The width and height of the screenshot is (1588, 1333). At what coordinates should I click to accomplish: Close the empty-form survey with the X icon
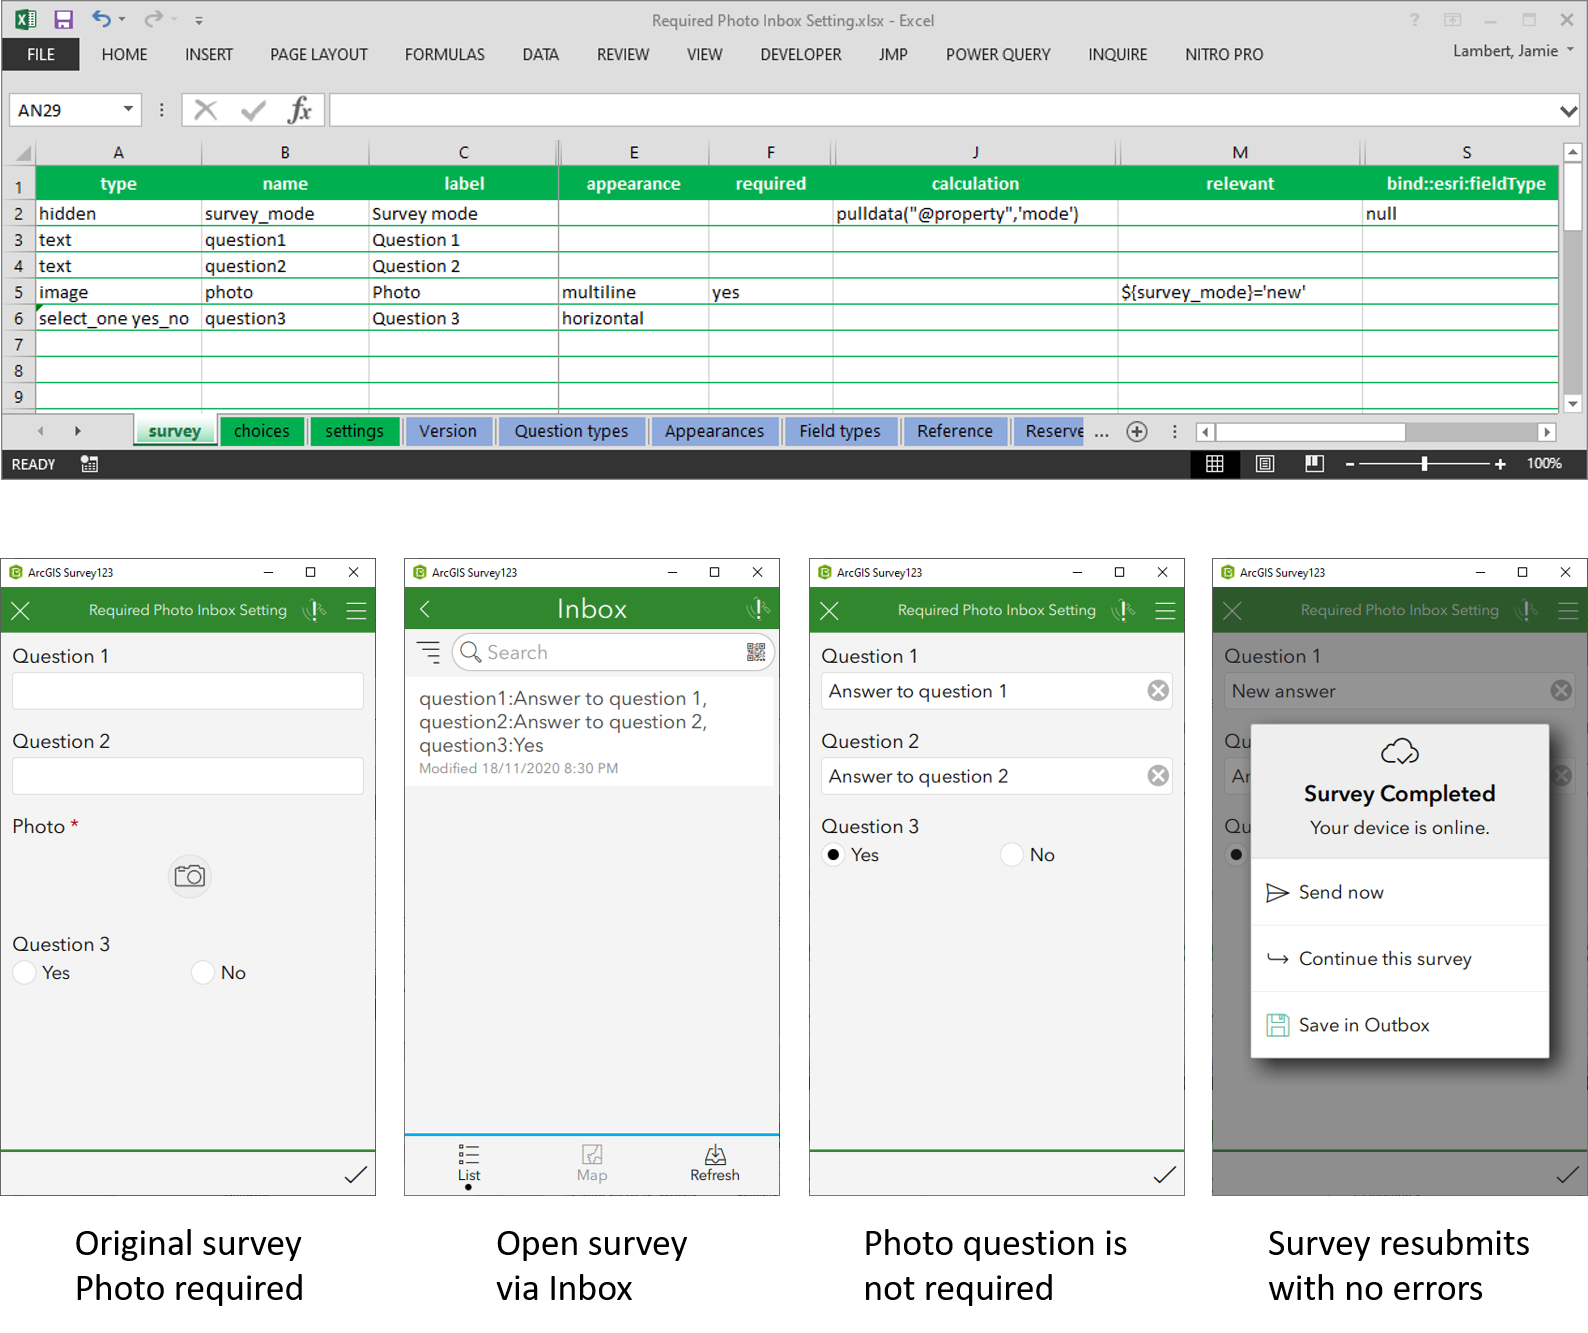[21, 611]
